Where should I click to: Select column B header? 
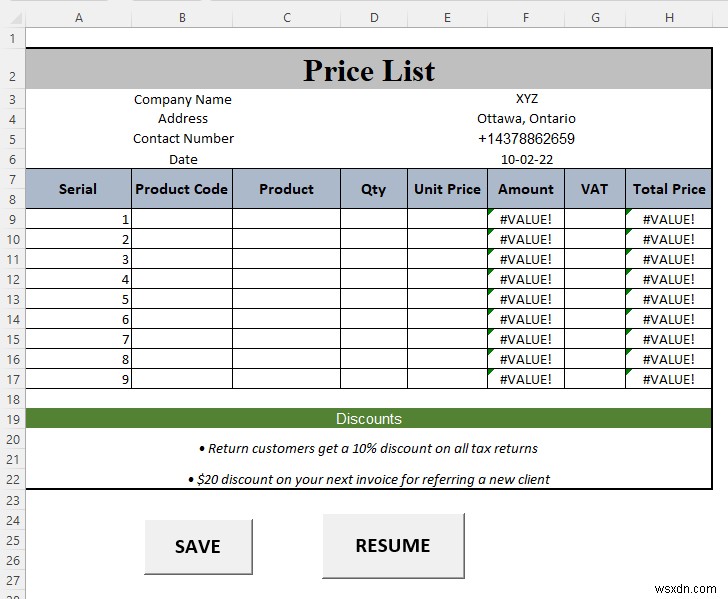click(182, 18)
